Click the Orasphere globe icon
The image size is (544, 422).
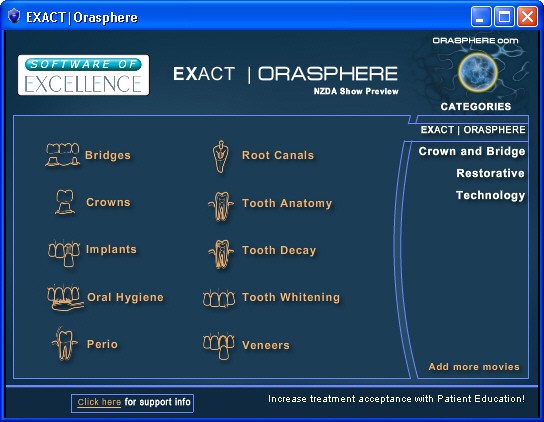pos(478,73)
